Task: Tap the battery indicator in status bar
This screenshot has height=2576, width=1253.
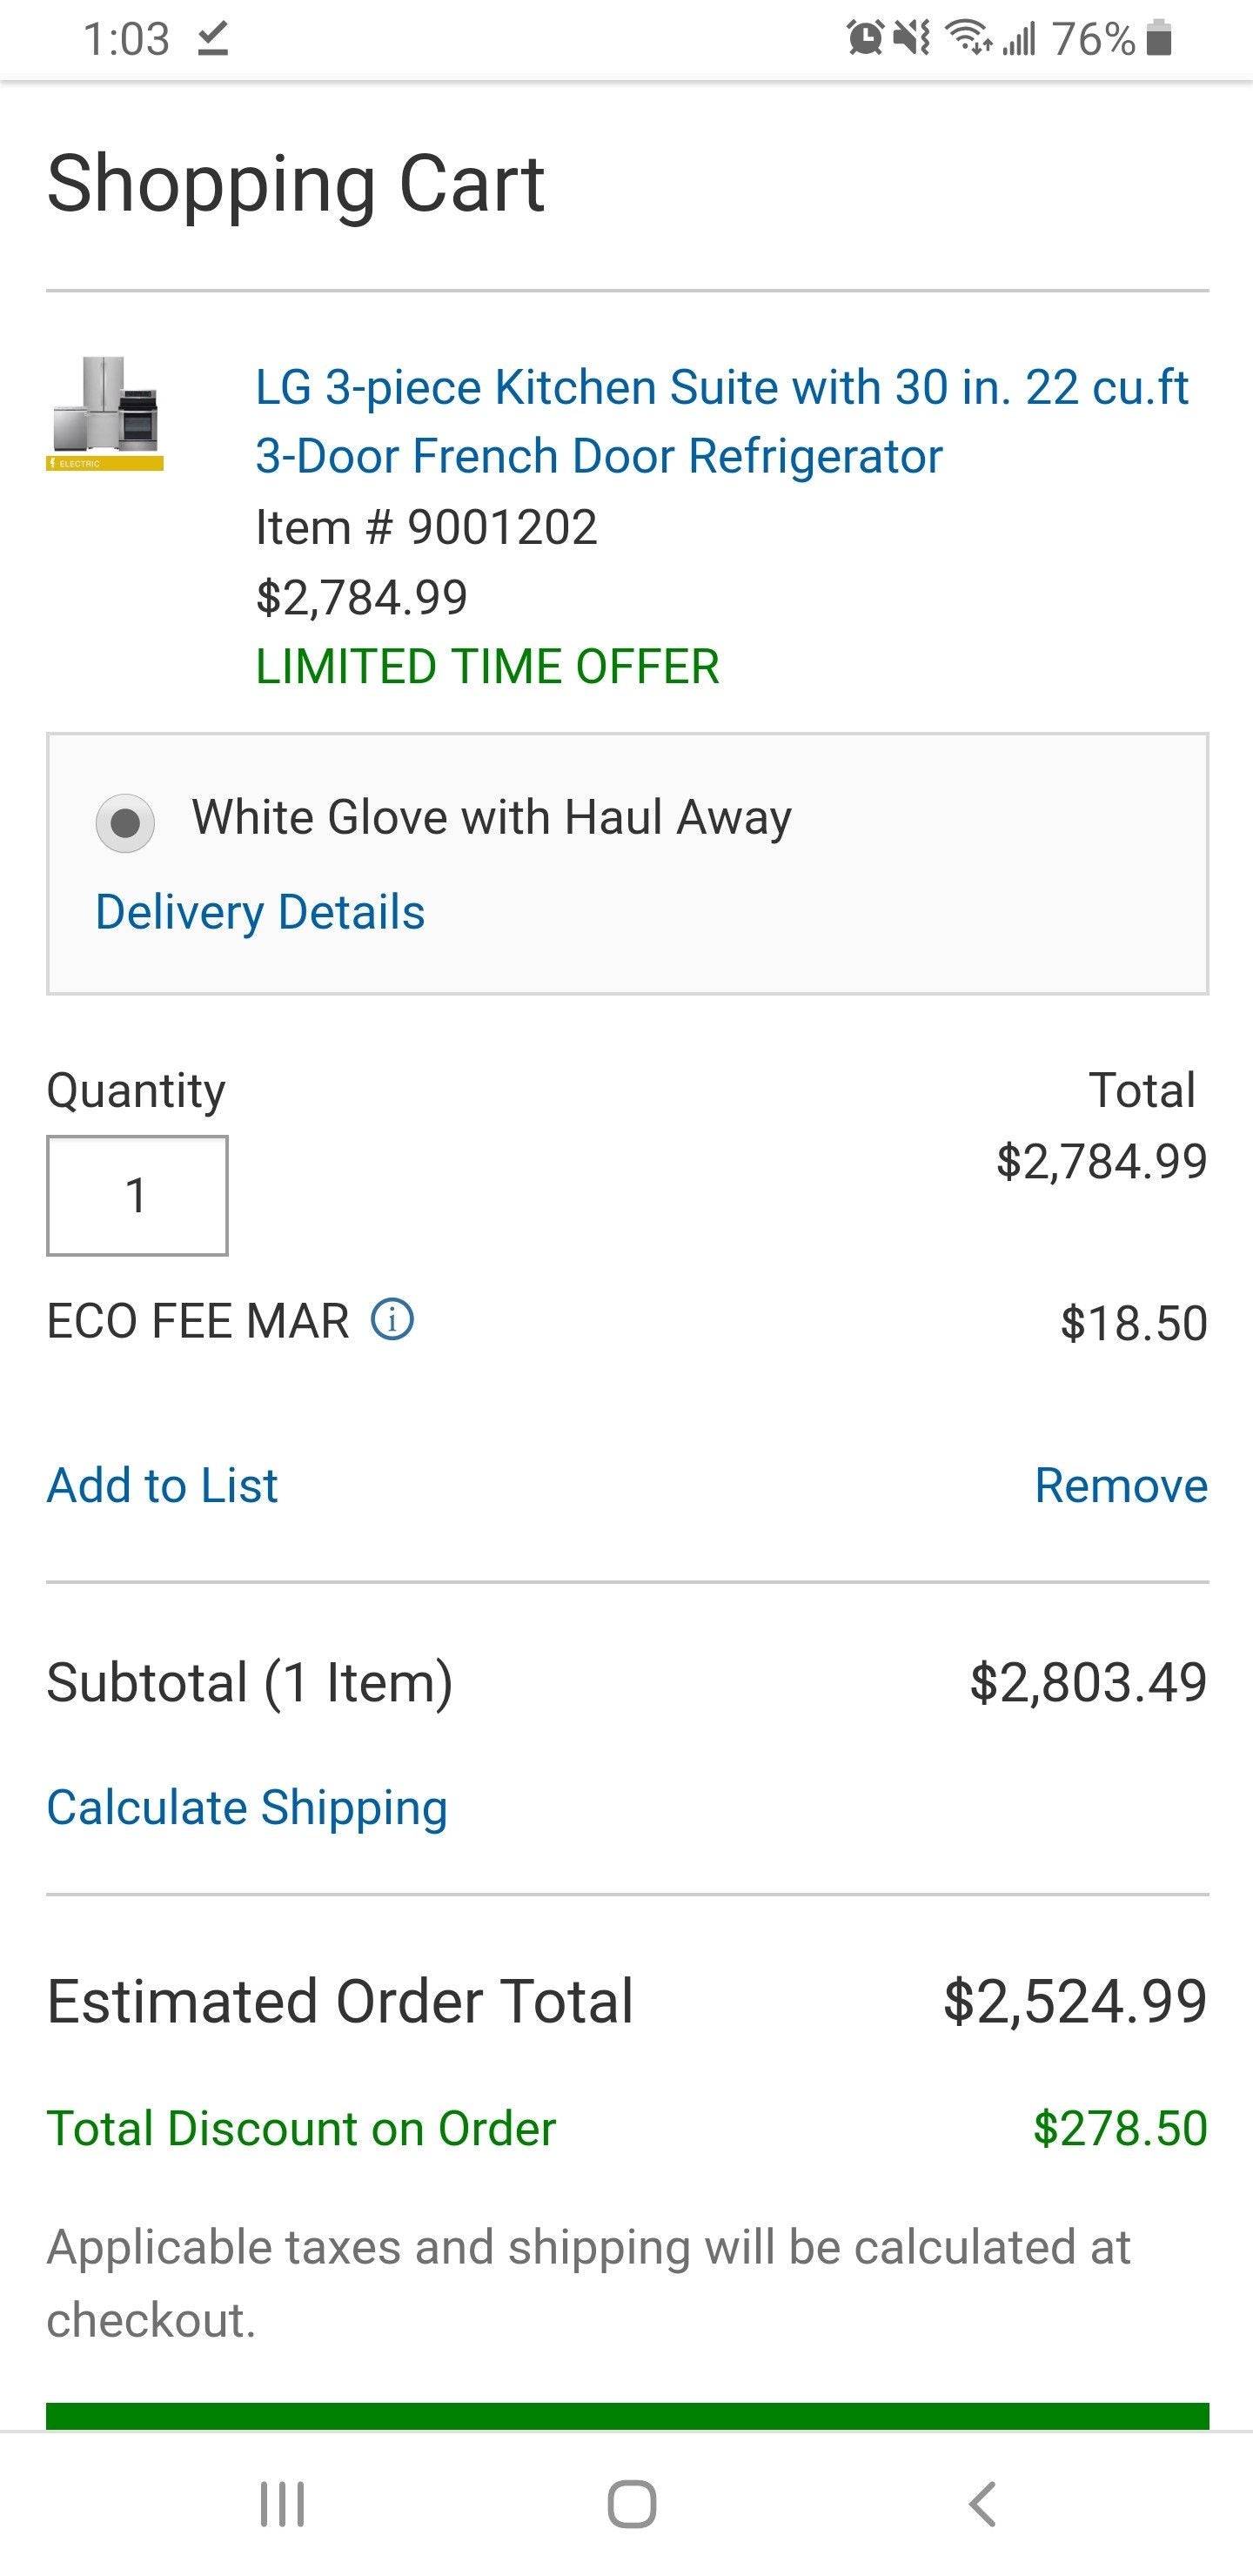Action: (x=1158, y=38)
